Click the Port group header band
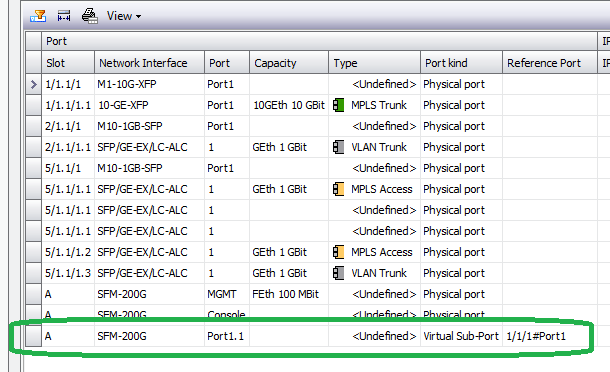610x372 pixels. tap(319, 41)
